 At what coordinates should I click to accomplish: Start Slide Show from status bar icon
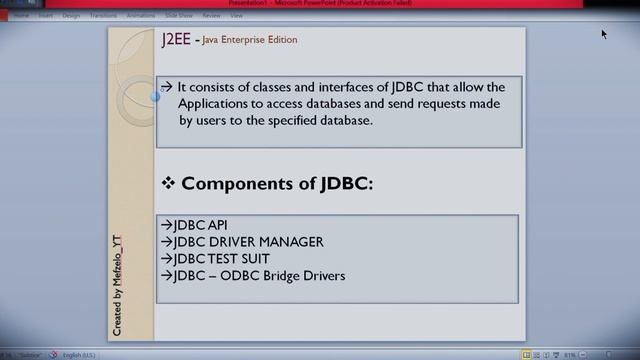point(556,355)
